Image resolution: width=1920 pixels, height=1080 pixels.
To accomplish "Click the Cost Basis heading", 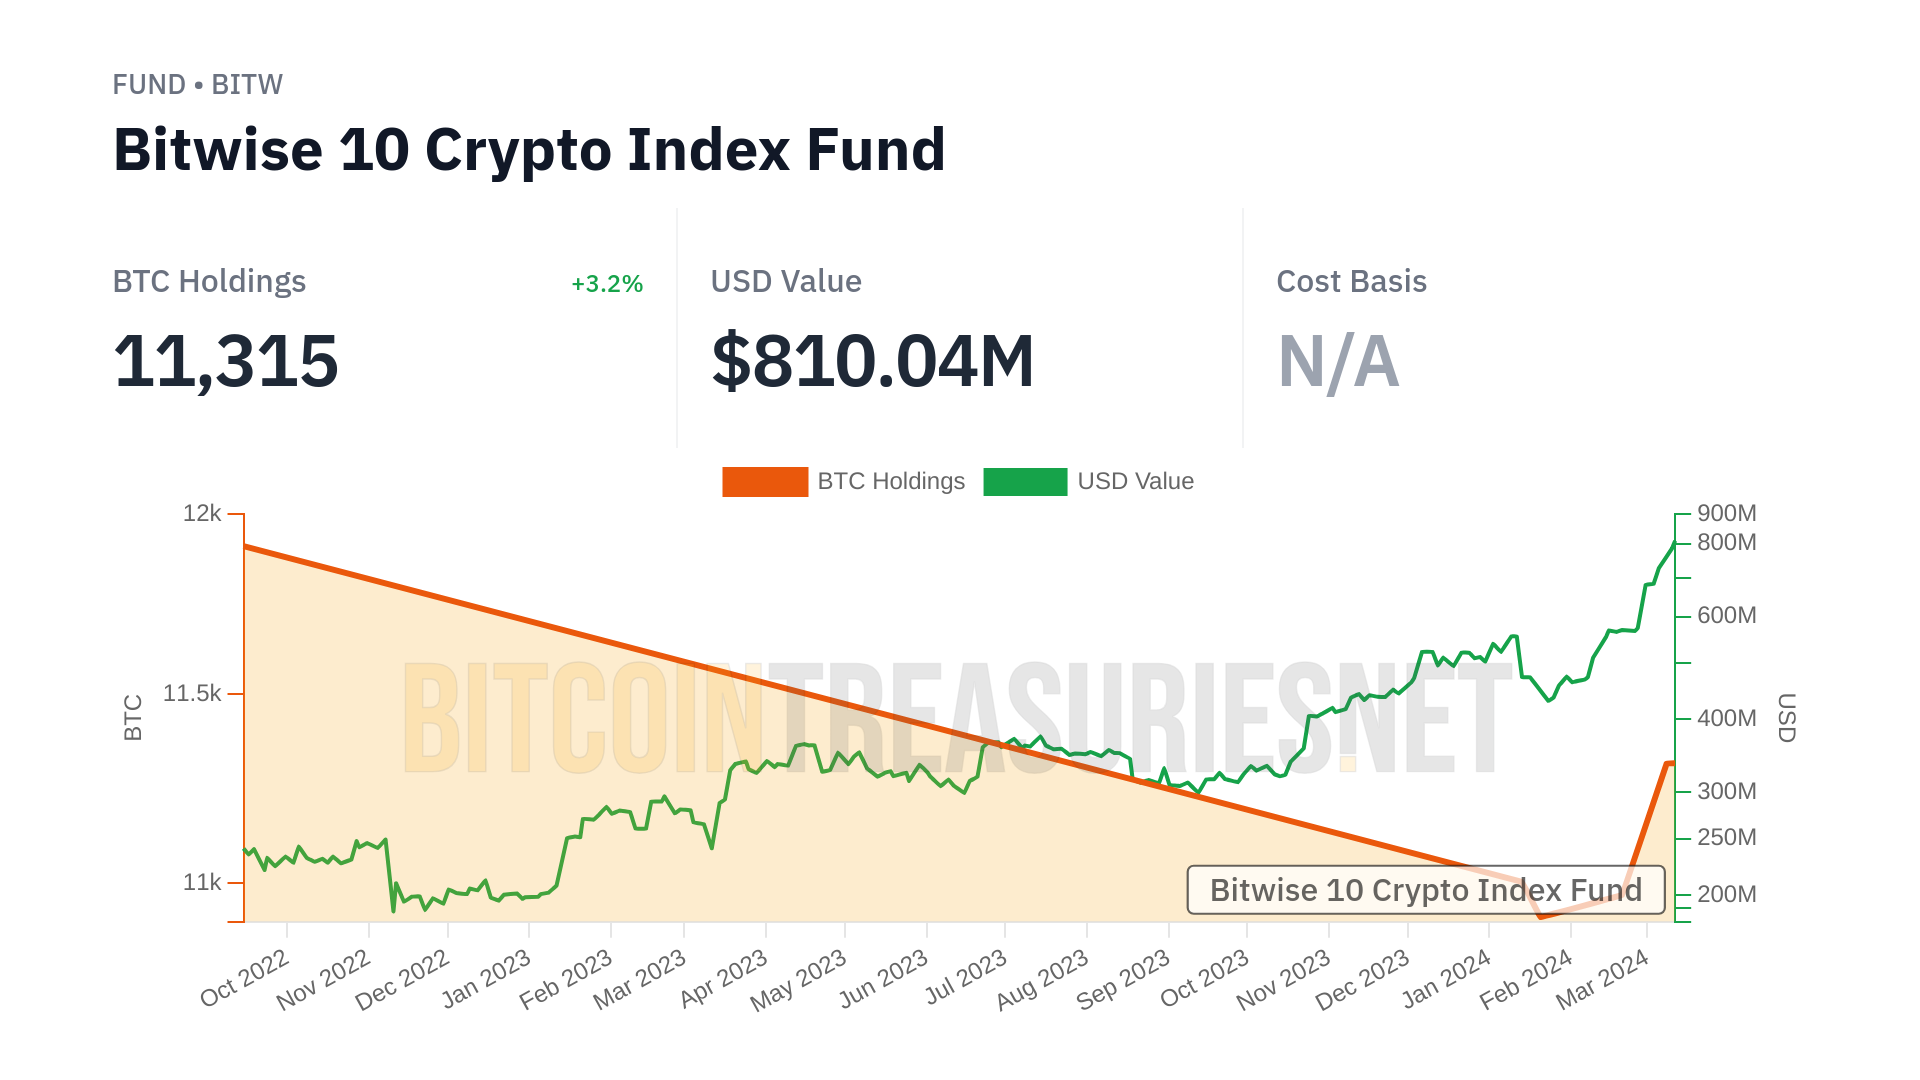I will (1351, 282).
